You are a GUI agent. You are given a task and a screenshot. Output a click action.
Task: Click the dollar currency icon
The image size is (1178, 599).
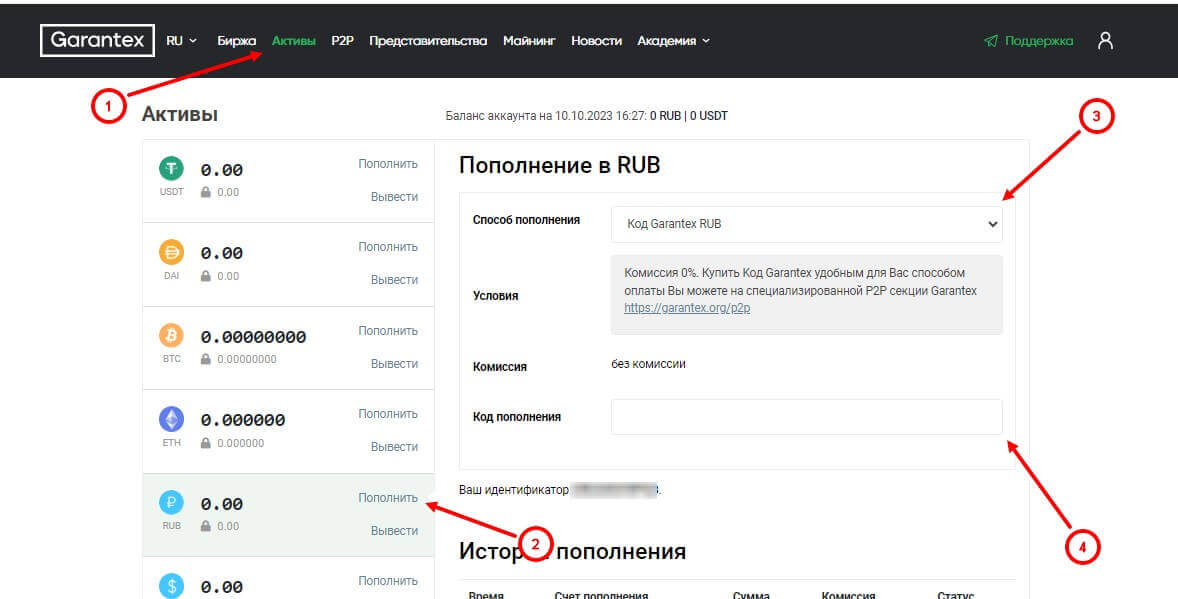pyautogui.click(x=172, y=585)
